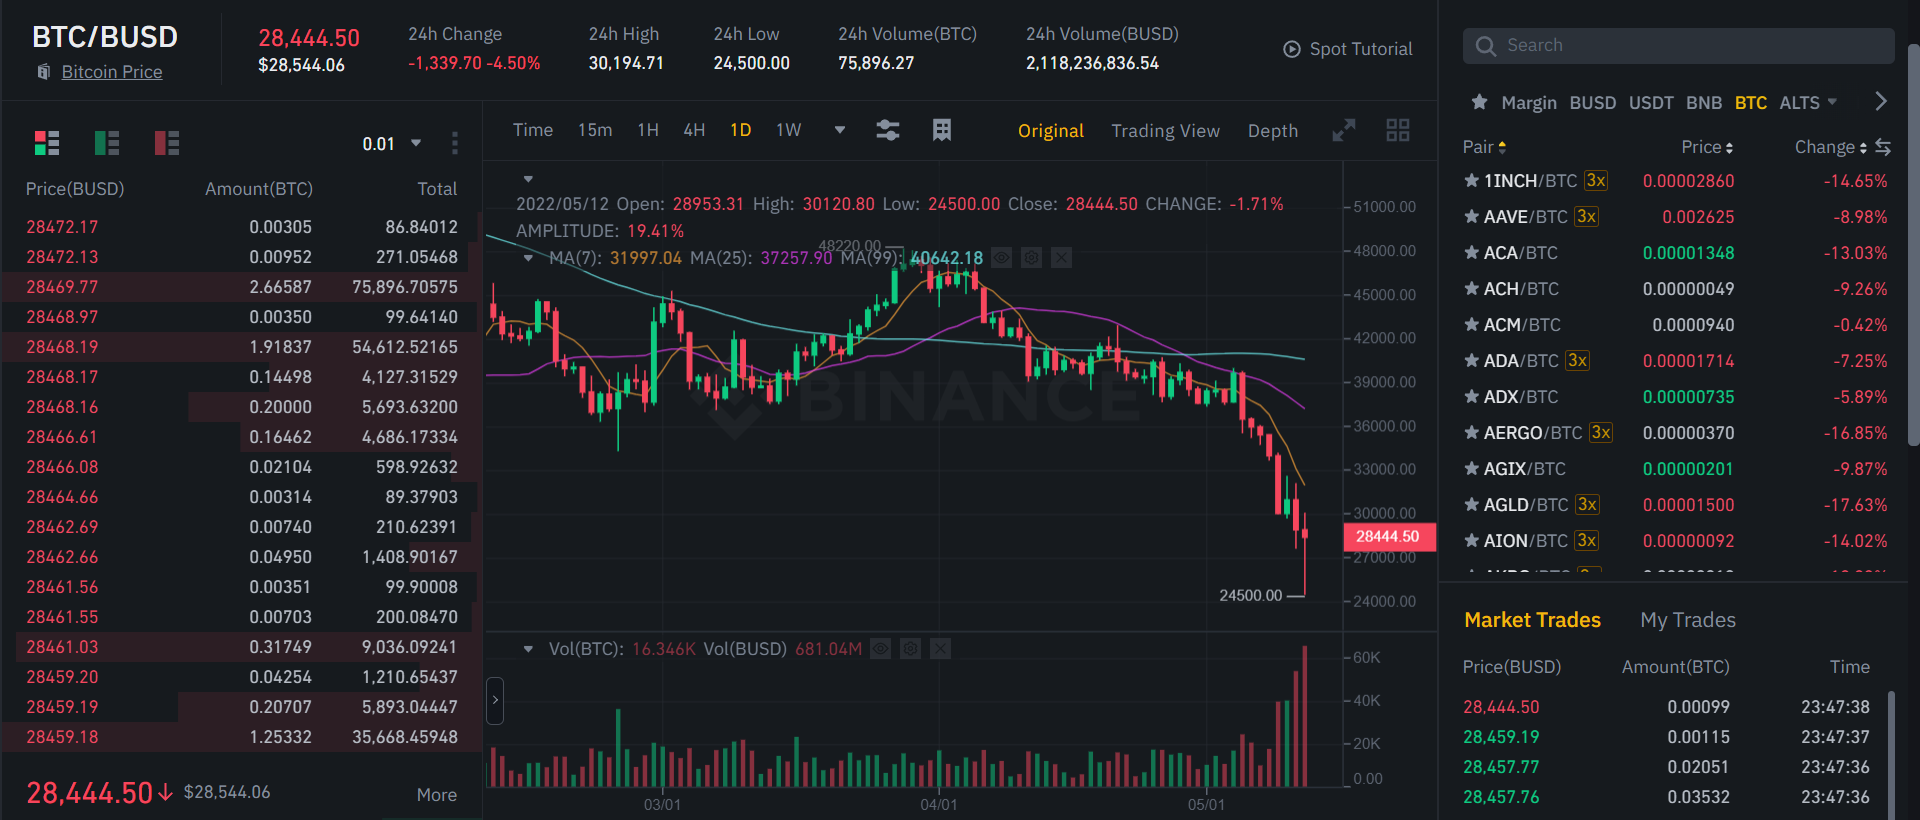Open Vol indicator settings gear
1920x820 pixels.
pos(910,649)
